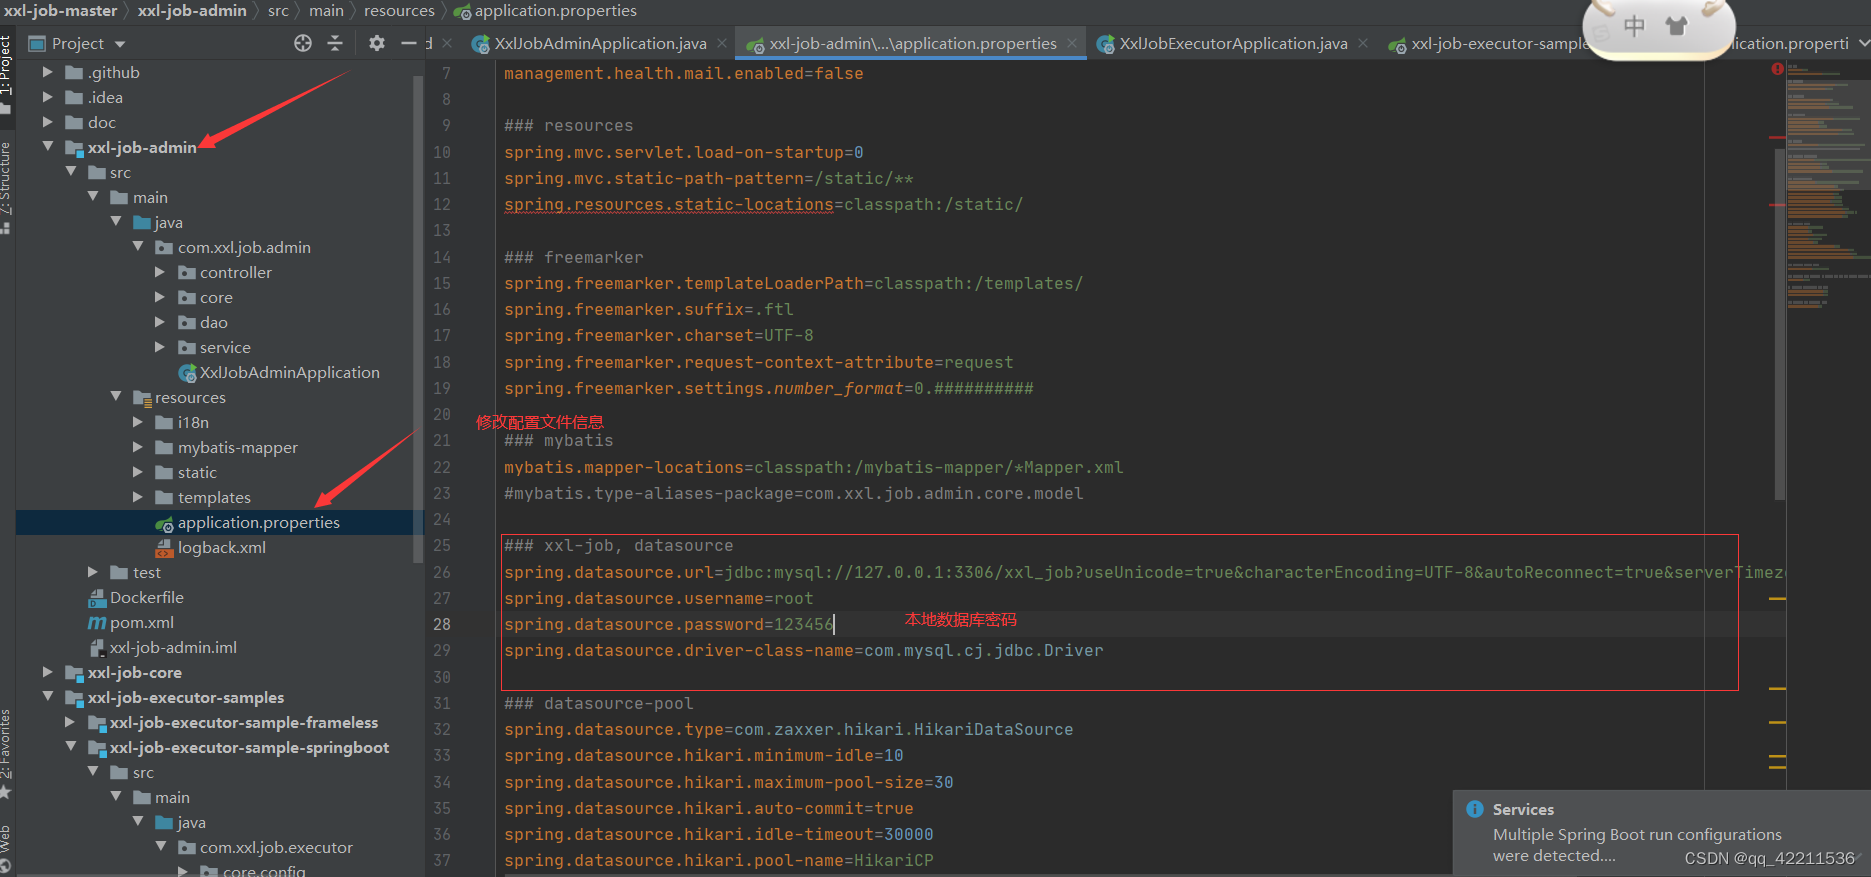Expand the .github folder
Viewport: 1871px width, 877px height.
pos(47,72)
